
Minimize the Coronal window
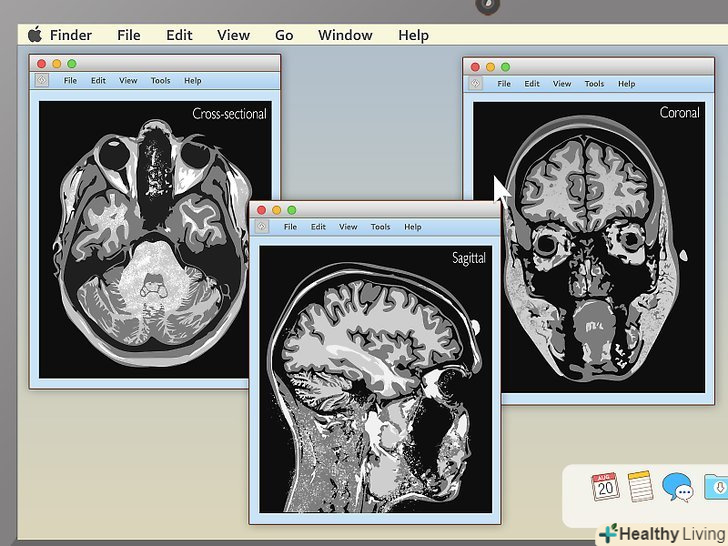tap(490, 67)
